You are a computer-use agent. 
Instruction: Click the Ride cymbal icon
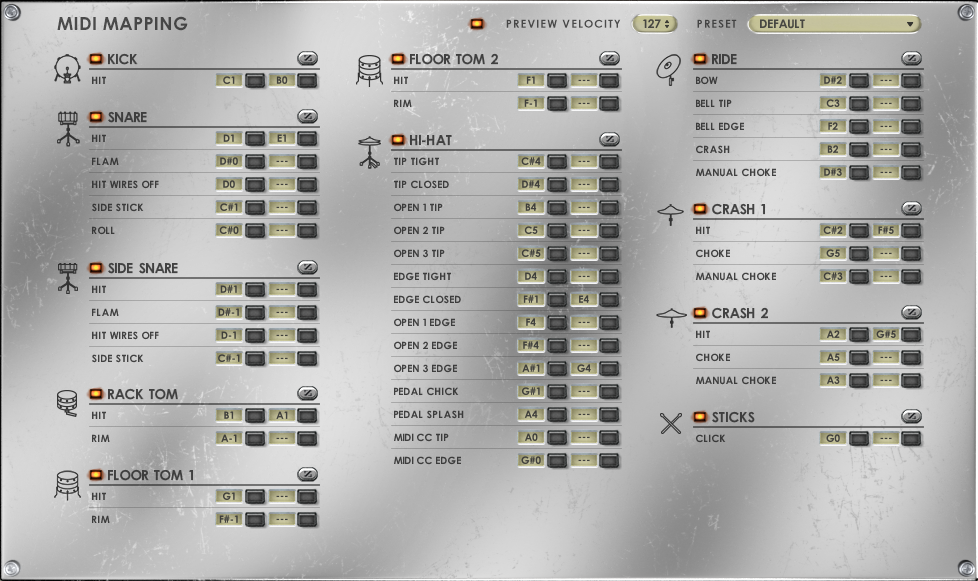669,69
